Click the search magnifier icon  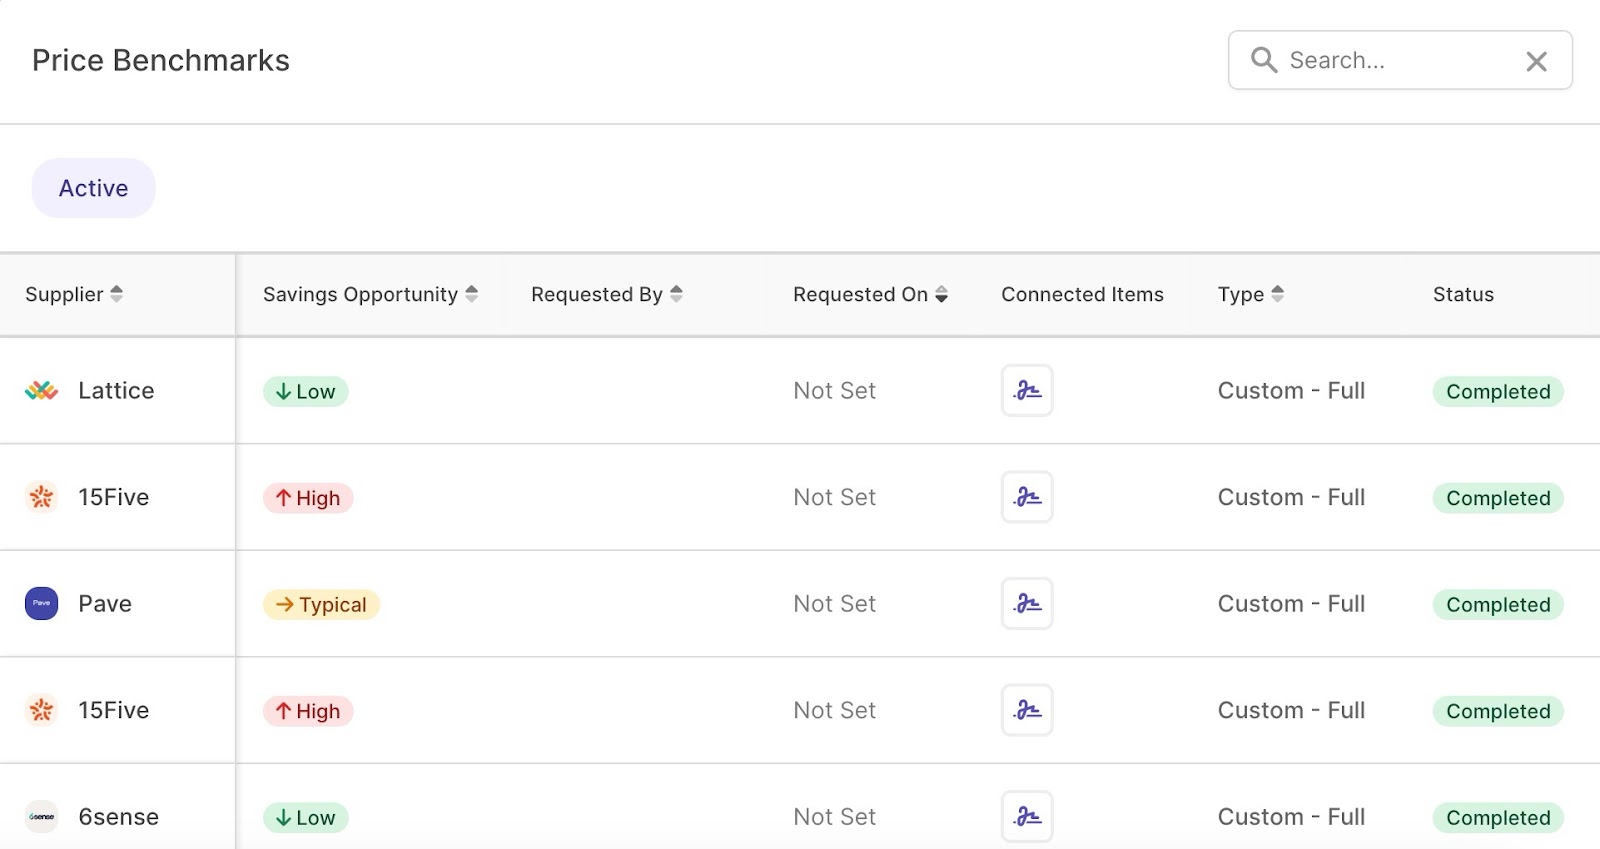pyautogui.click(x=1264, y=60)
